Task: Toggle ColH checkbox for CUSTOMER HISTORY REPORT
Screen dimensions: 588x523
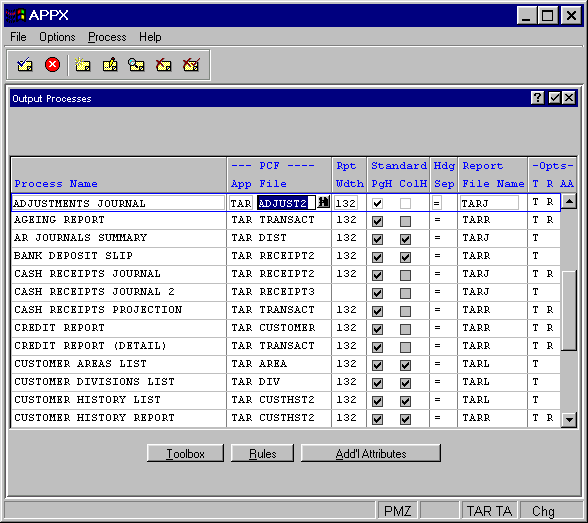Action: coord(405,419)
